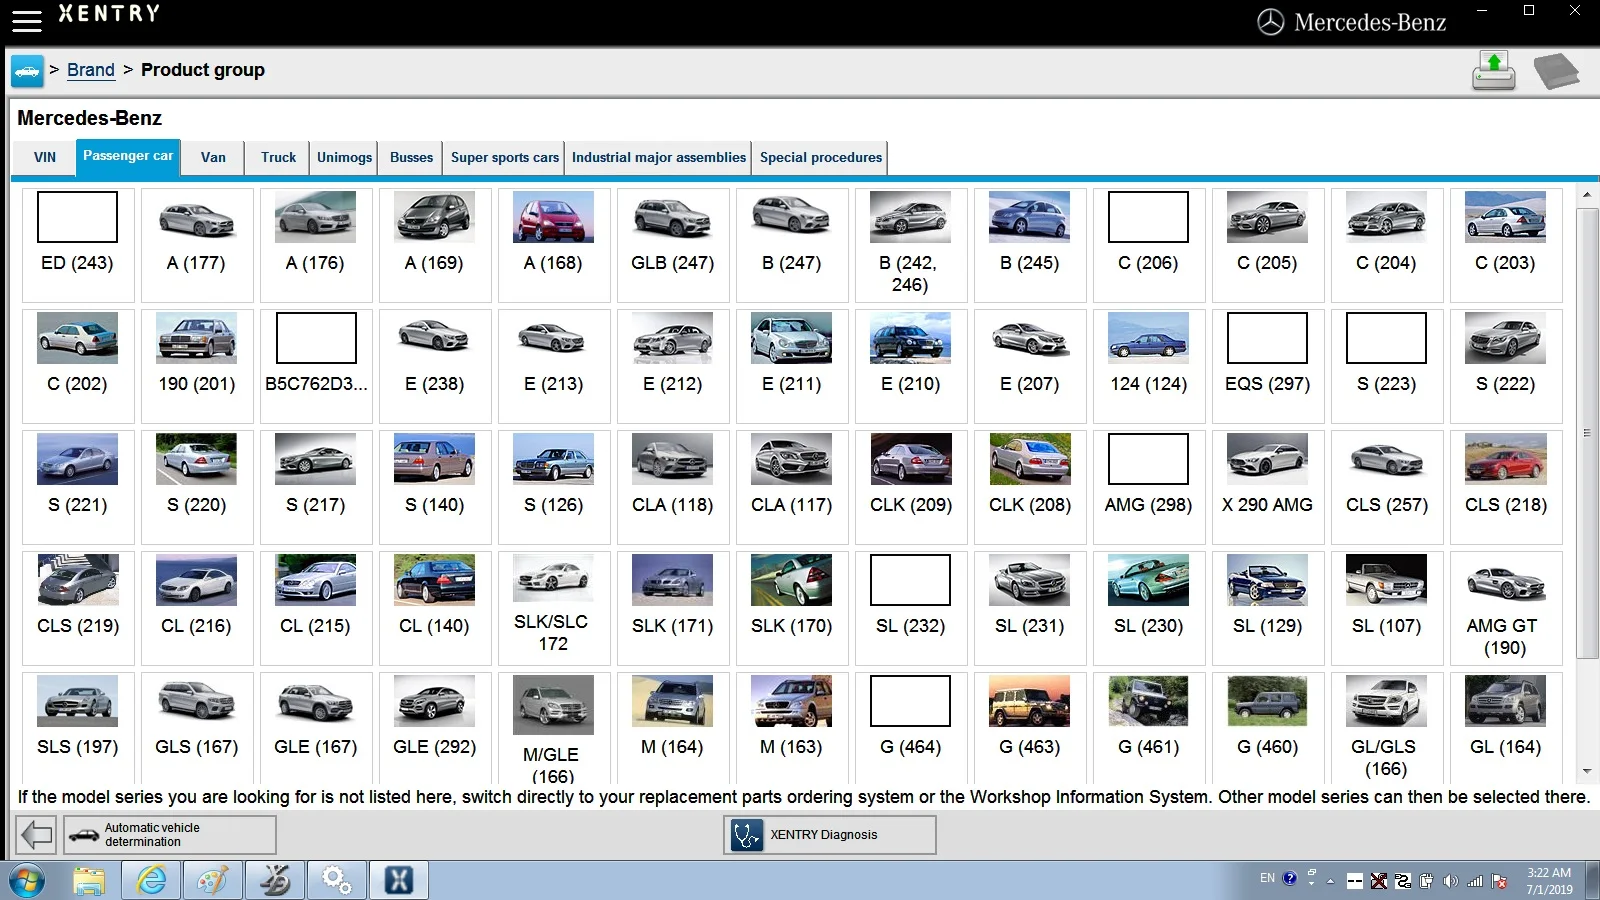Open the Super sports cars tab

(505, 157)
